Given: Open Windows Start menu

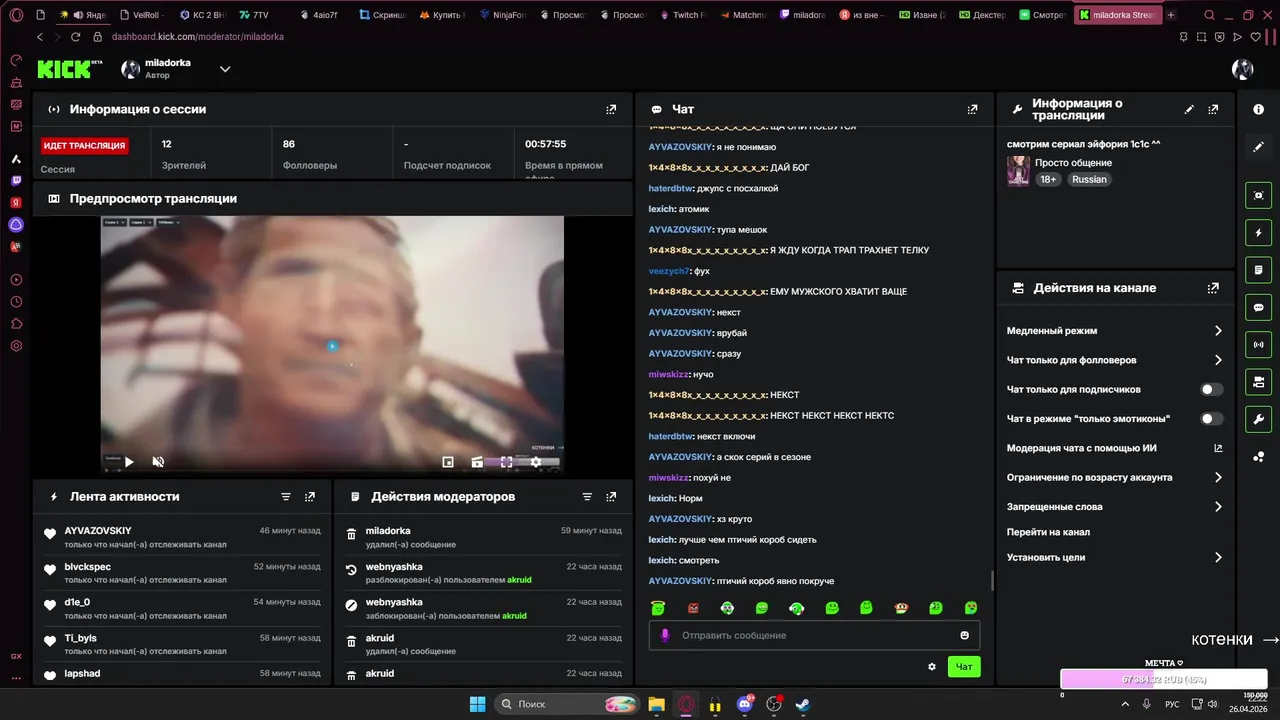Looking at the screenshot, I should (477, 704).
